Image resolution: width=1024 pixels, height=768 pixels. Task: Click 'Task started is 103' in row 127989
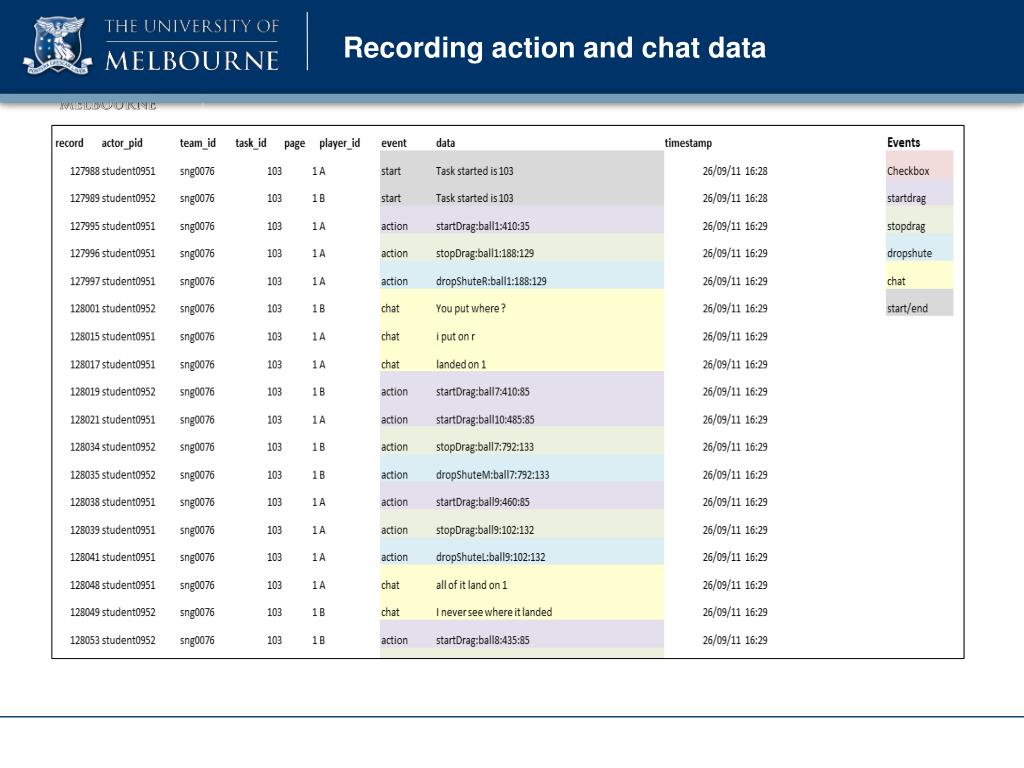coord(475,199)
